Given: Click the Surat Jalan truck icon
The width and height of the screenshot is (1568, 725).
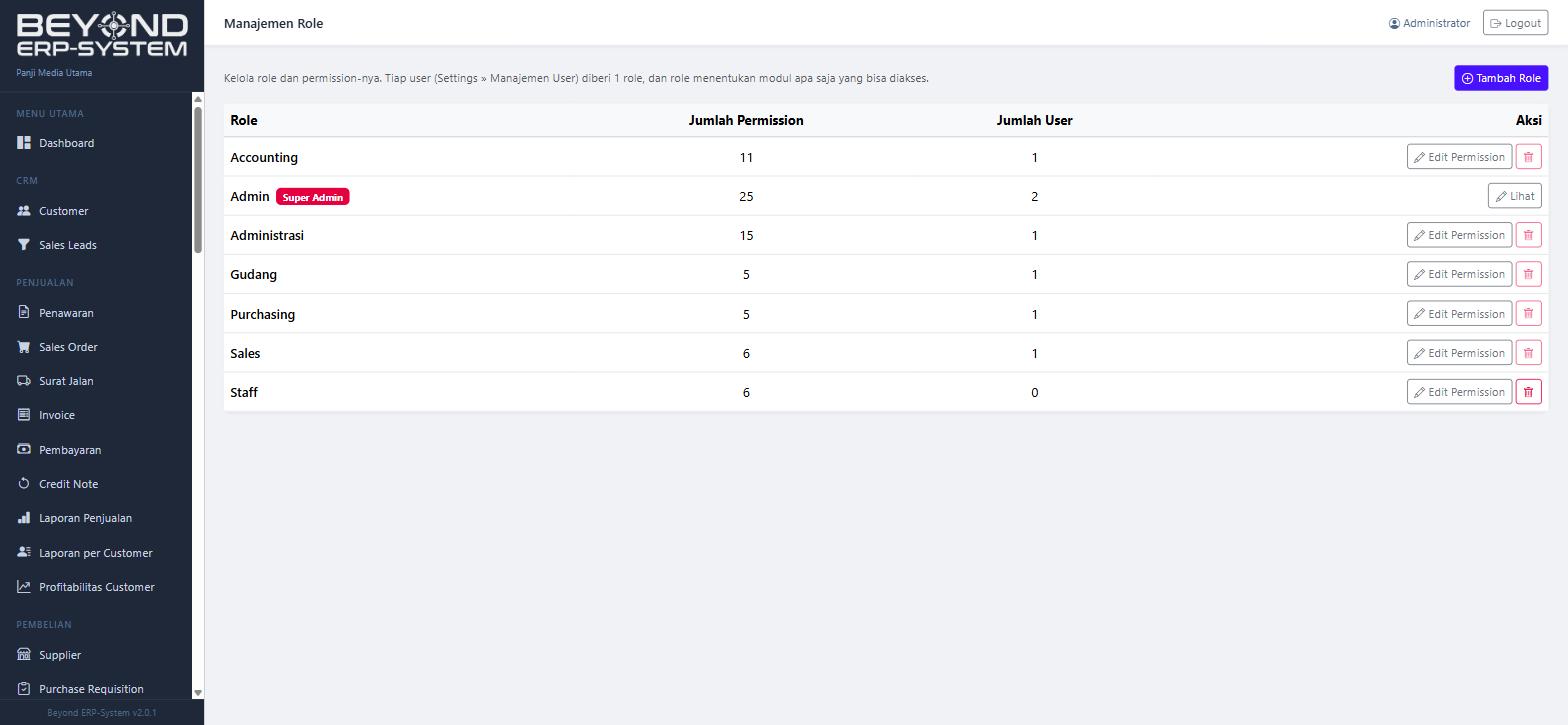Looking at the screenshot, I should (24, 381).
